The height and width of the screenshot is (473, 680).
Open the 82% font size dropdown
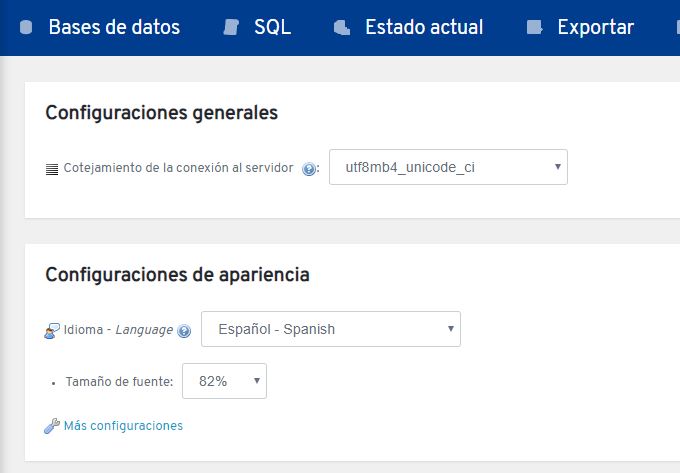225,381
